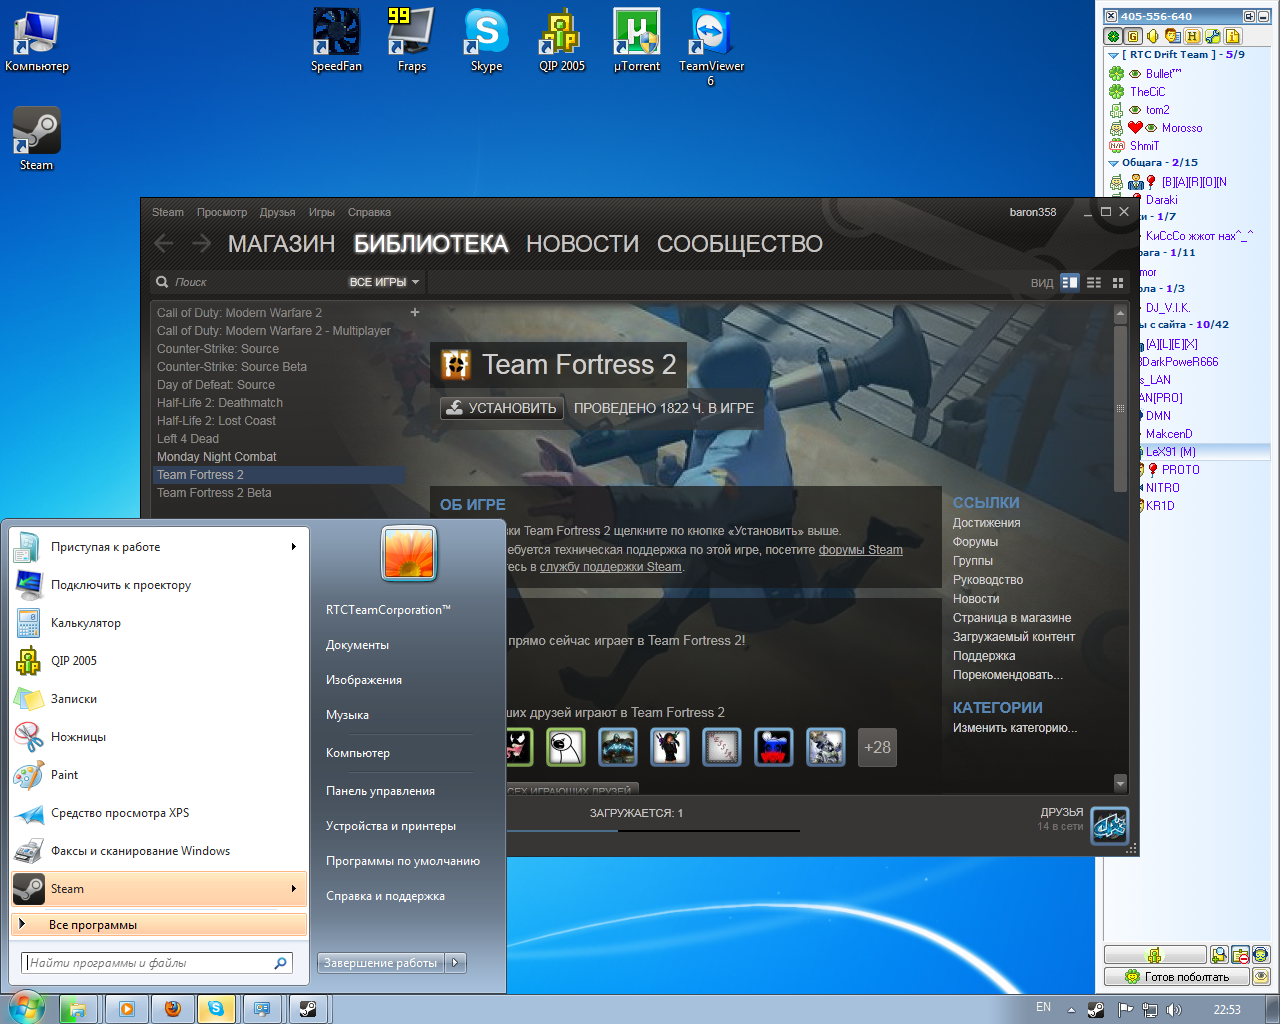Open Firefox from the taskbar
The image size is (1280, 1024).
[172, 1009]
